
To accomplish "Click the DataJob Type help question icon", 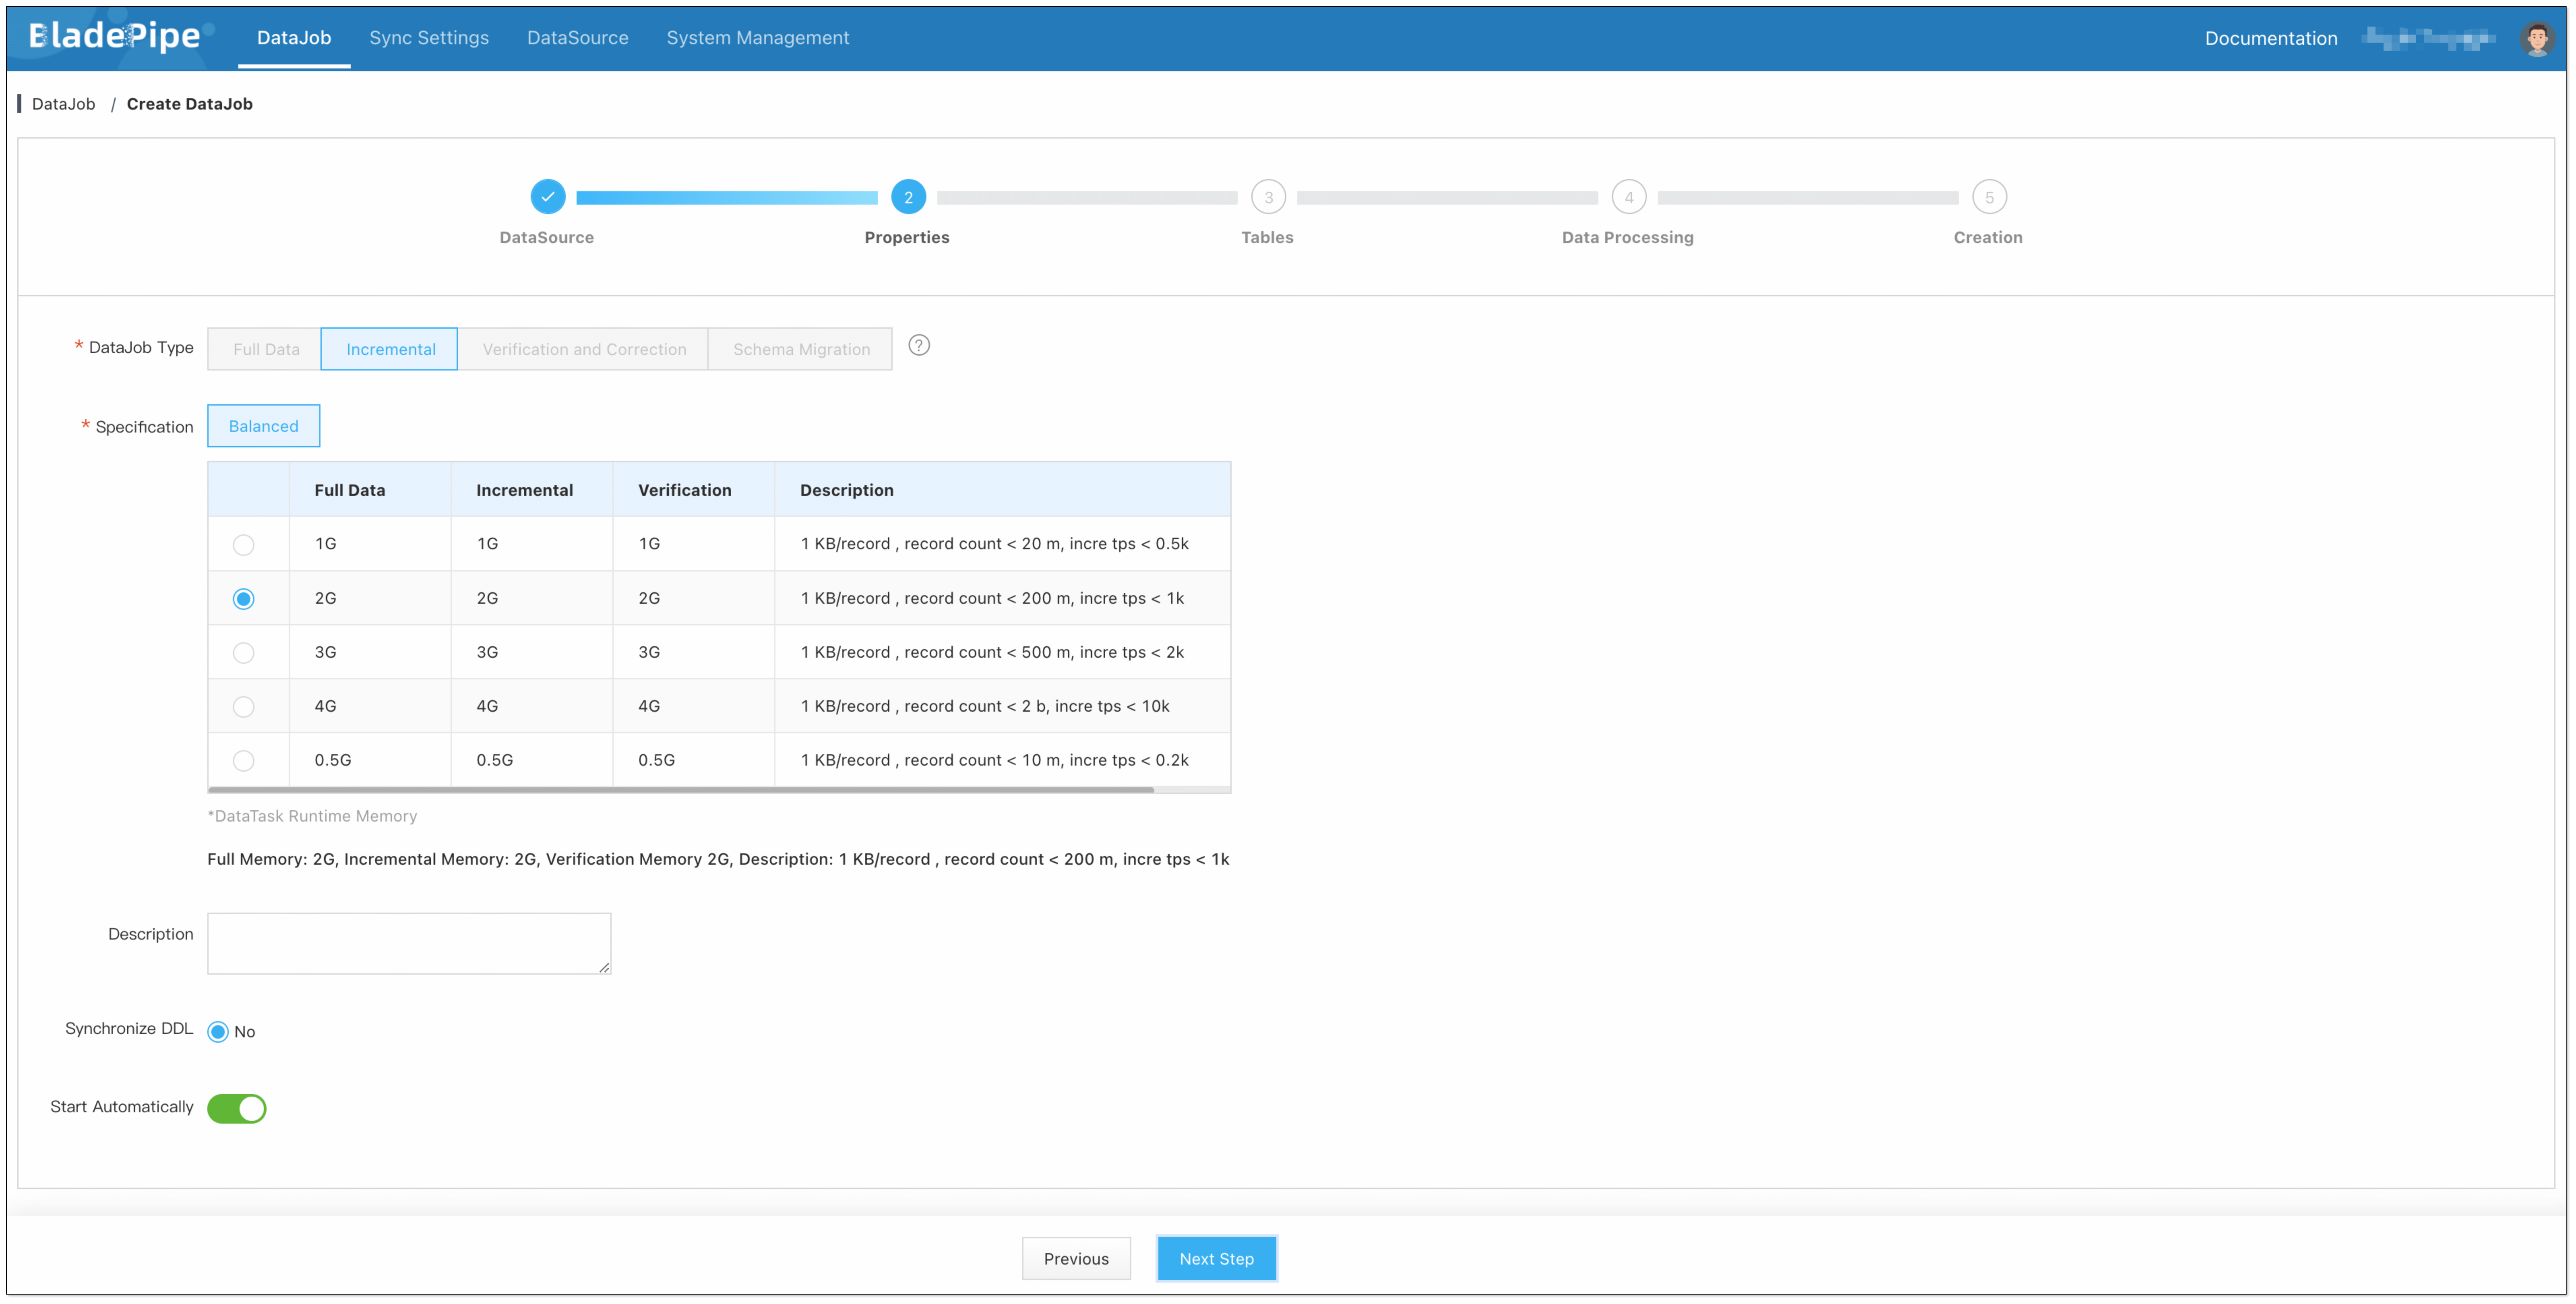I will pos(919,345).
